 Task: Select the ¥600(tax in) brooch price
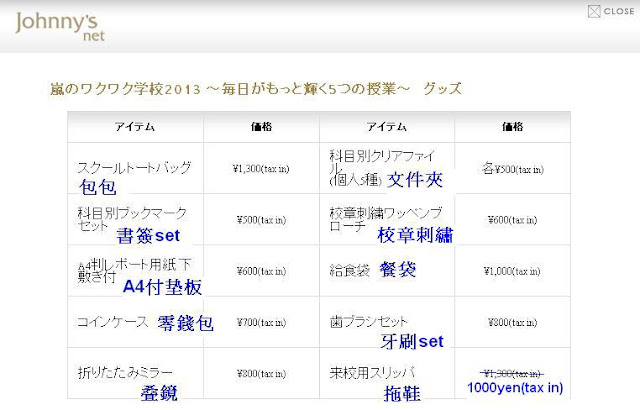[513, 220]
